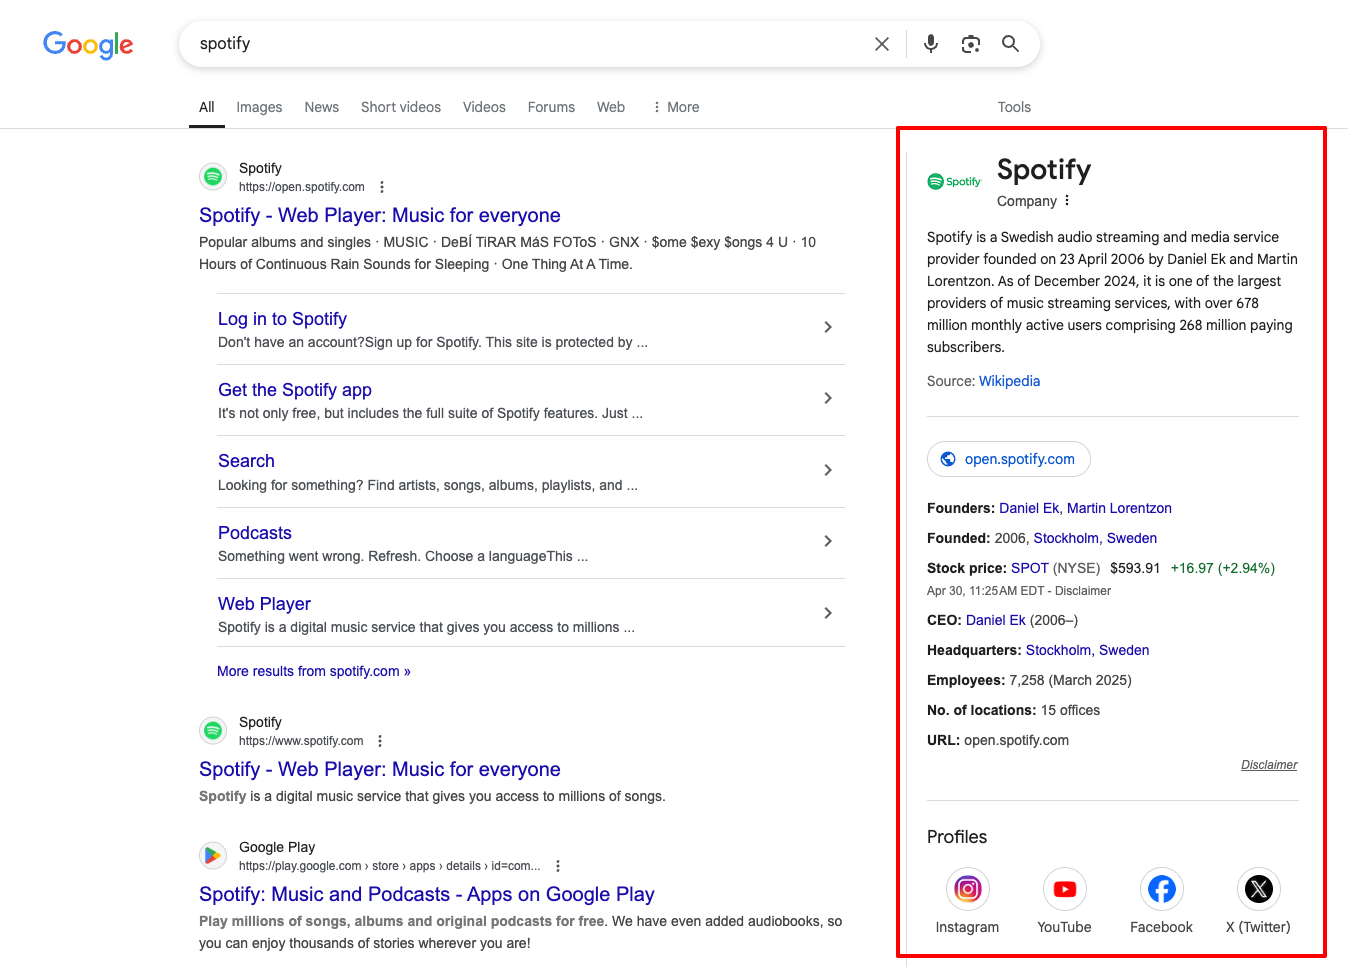This screenshot has width=1348, height=967.
Task: Switch to the Web tab
Action: (x=611, y=107)
